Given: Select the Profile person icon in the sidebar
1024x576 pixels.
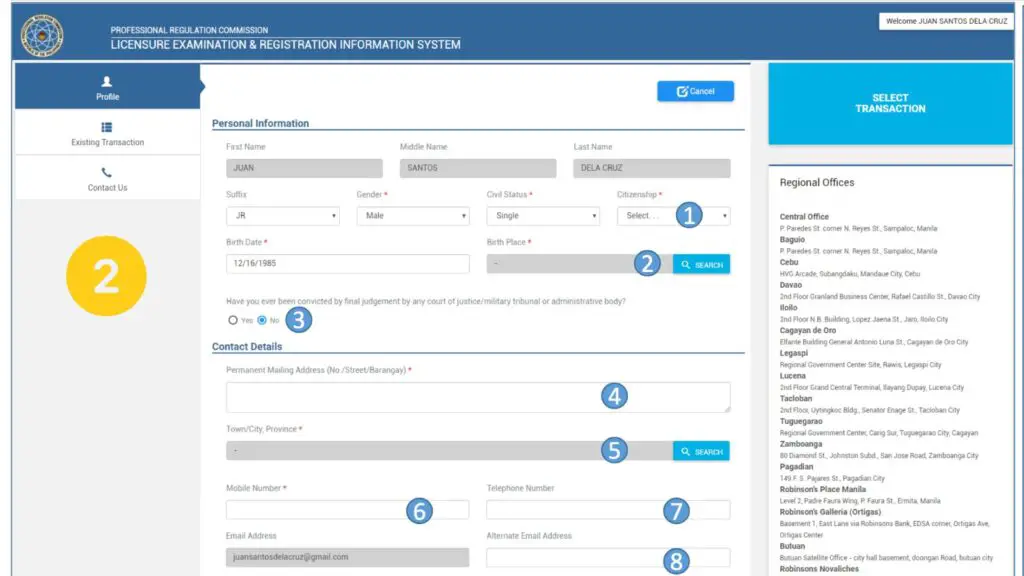Looking at the screenshot, I should [106, 82].
